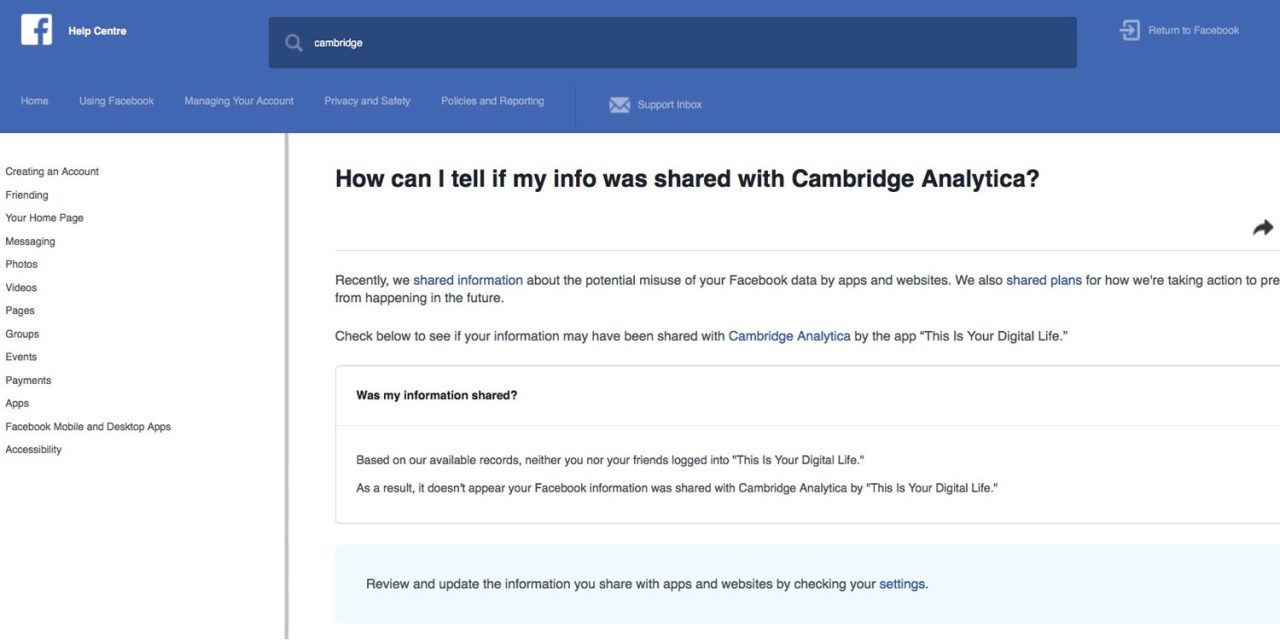Click the Support Inbox envelope icon

619,105
